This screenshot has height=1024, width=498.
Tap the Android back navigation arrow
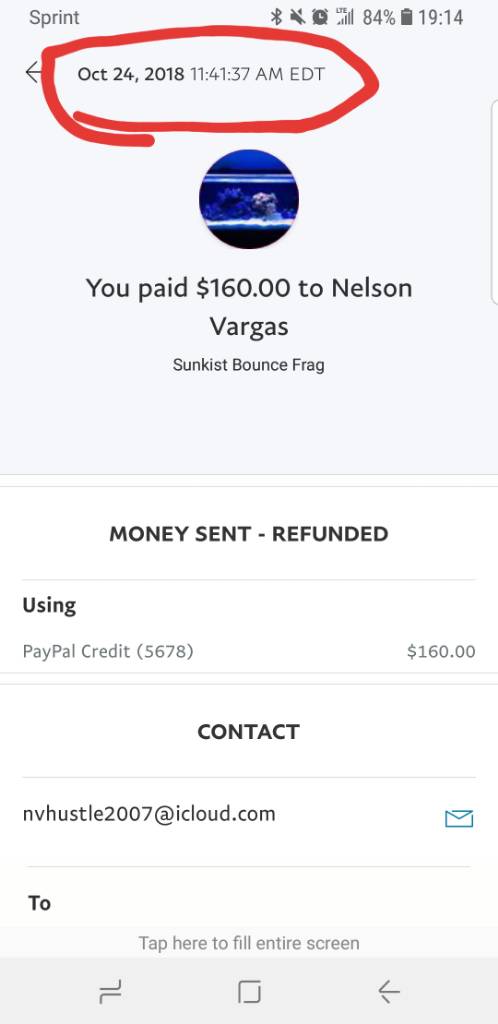point(388,993)
